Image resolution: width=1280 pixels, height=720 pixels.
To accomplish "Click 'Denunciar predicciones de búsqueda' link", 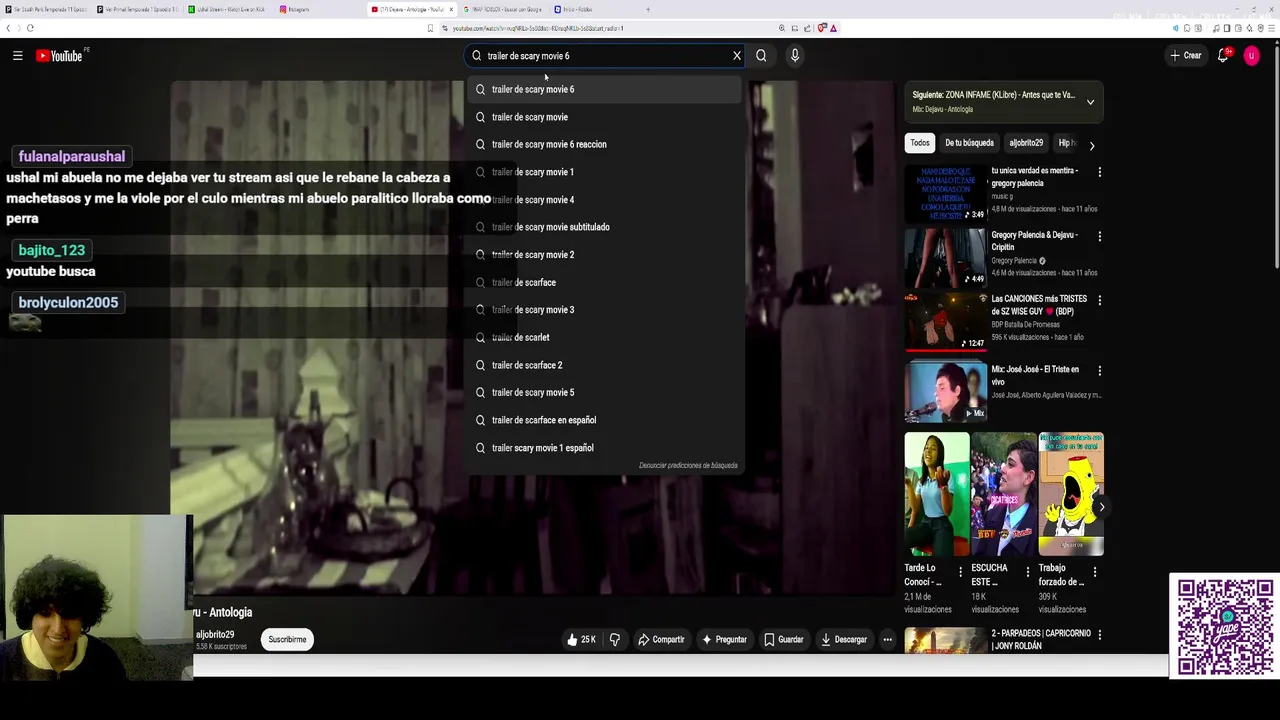I will coord(688,465).
